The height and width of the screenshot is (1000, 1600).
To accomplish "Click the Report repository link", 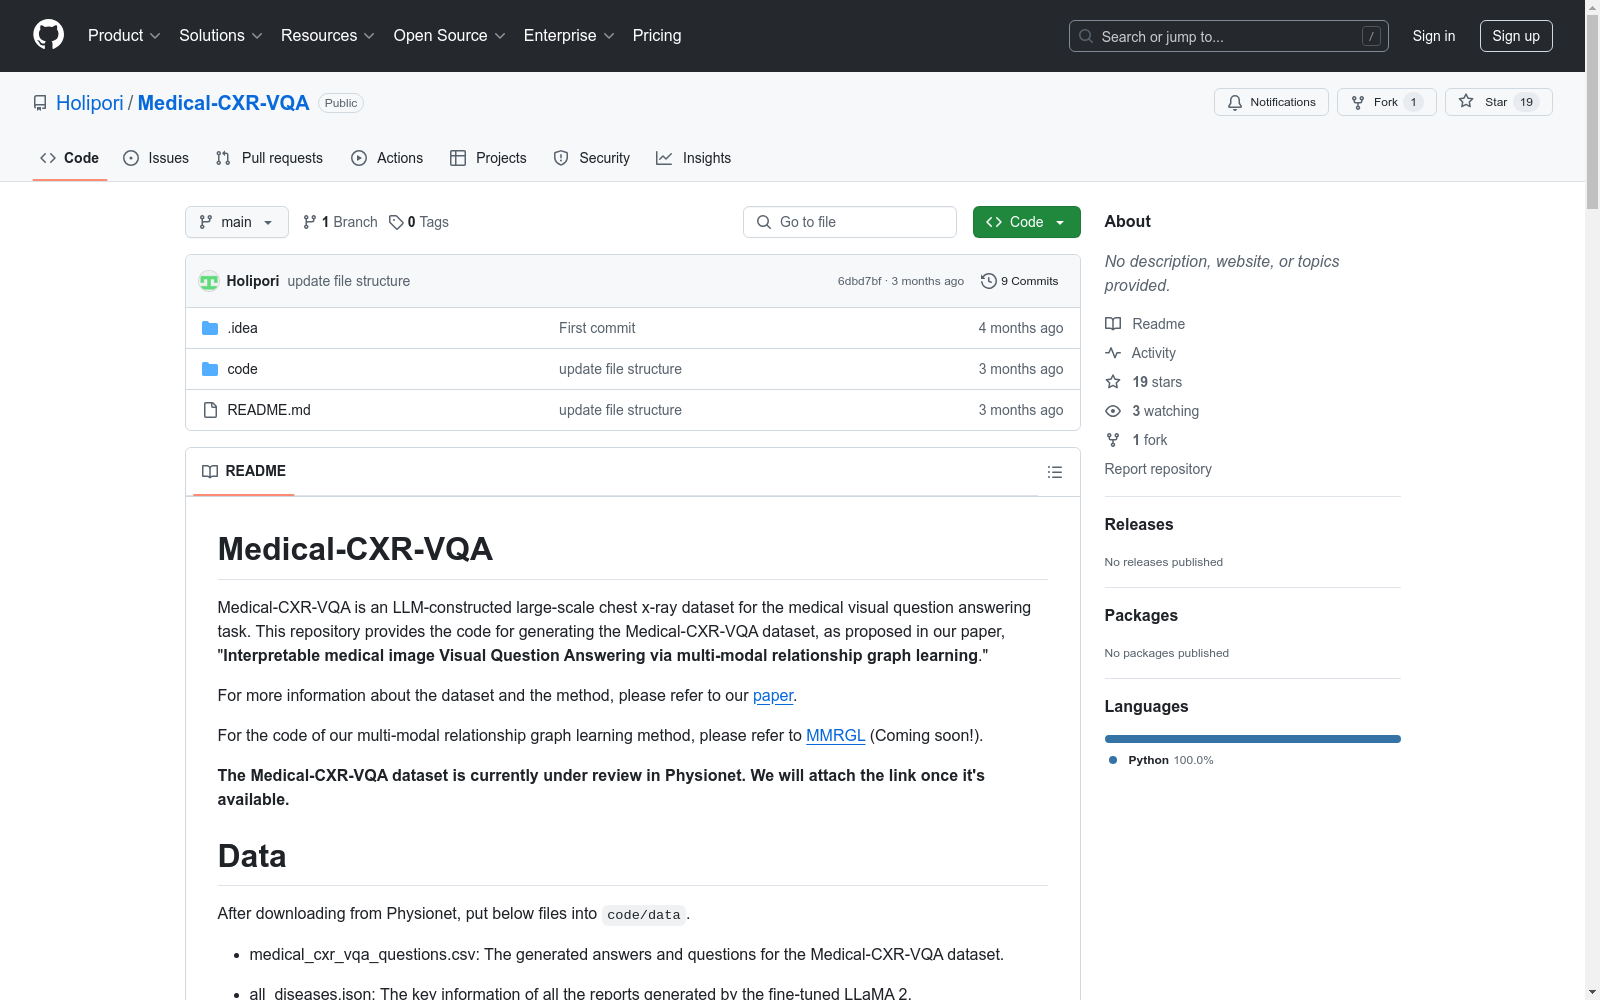I will pyautogui.click(x=1158, y=469).
